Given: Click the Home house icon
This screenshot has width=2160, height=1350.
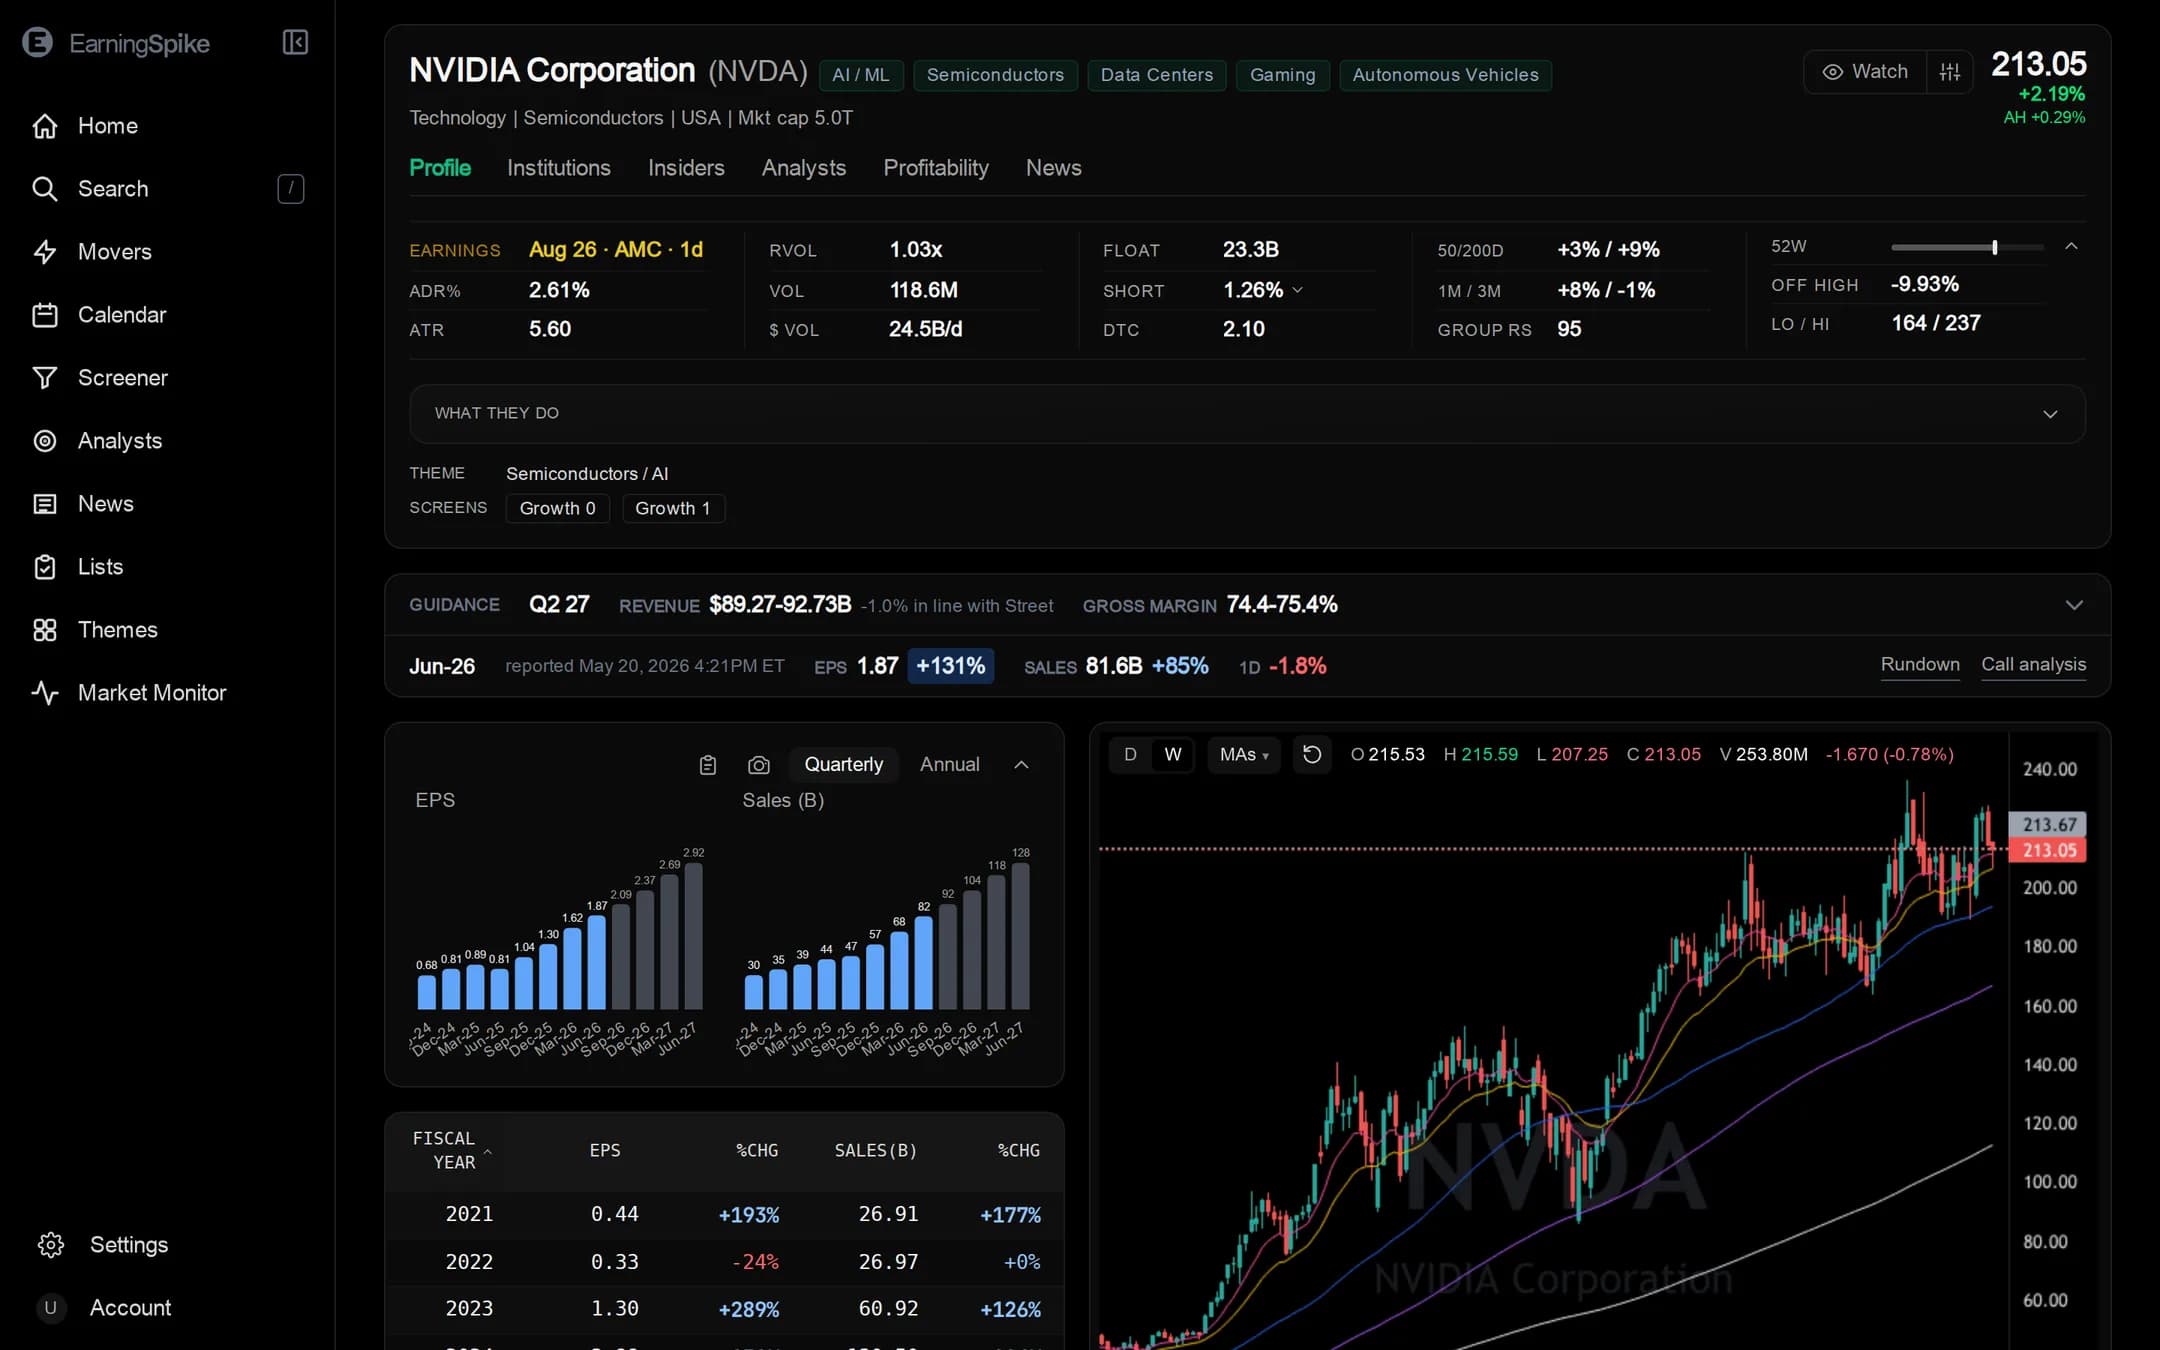Looking at the screenshot, I should pos(45,126).
